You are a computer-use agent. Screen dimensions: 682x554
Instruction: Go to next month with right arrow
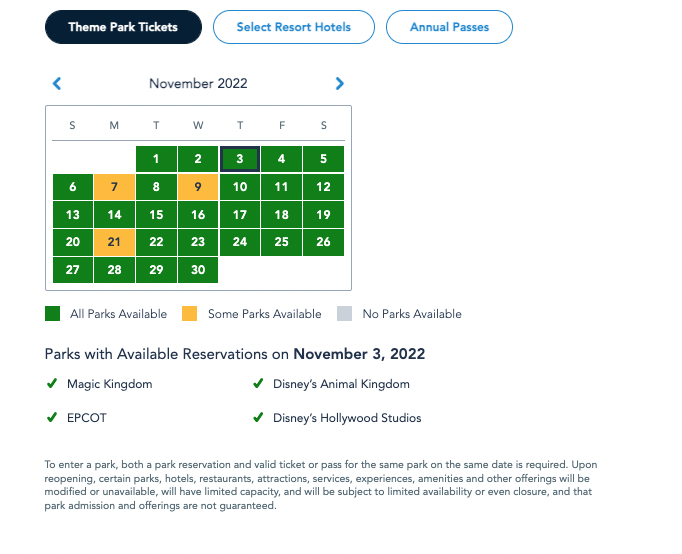pos(340,84)
